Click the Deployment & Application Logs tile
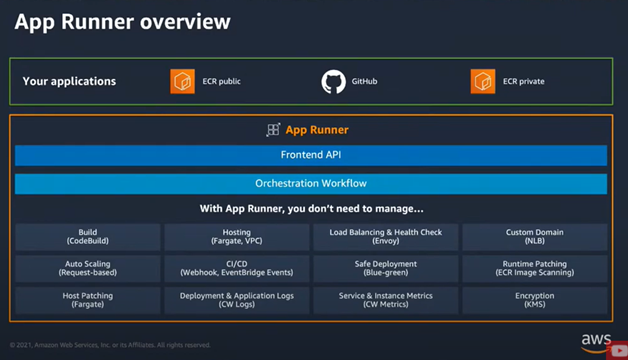Screen dimensions: 628x360 click(x=237, y=300)
